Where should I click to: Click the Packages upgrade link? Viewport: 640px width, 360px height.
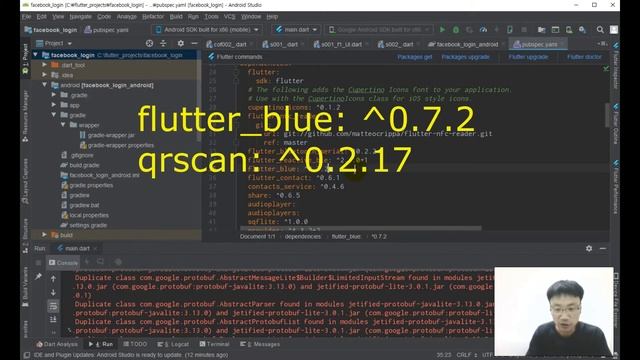[x=465, y=57]
